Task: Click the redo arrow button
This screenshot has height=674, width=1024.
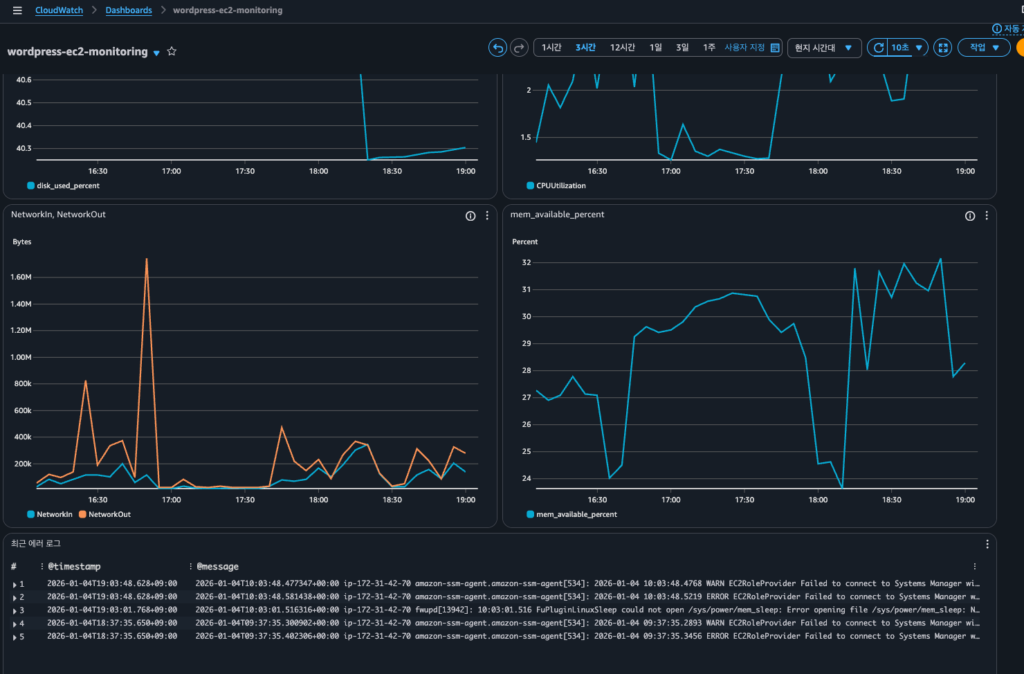Action: (x=519, y=48)
